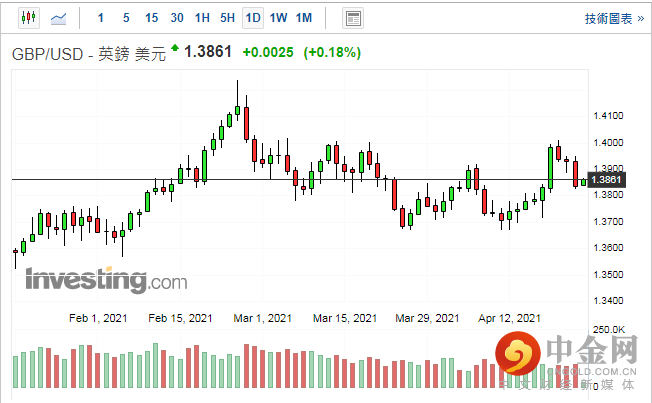
Task: Click the 1.3600 price axis label
Action: click(x=608, y=247)
